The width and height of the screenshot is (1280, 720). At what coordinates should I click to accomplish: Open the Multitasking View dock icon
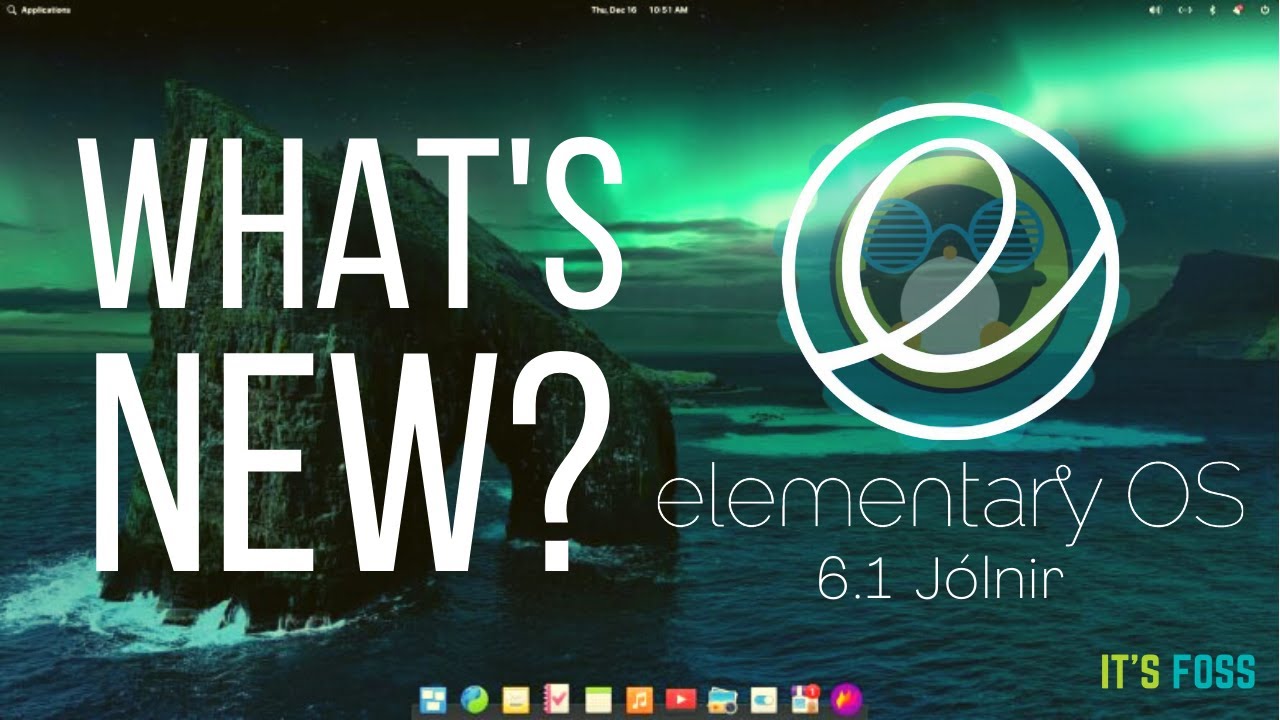433,698
